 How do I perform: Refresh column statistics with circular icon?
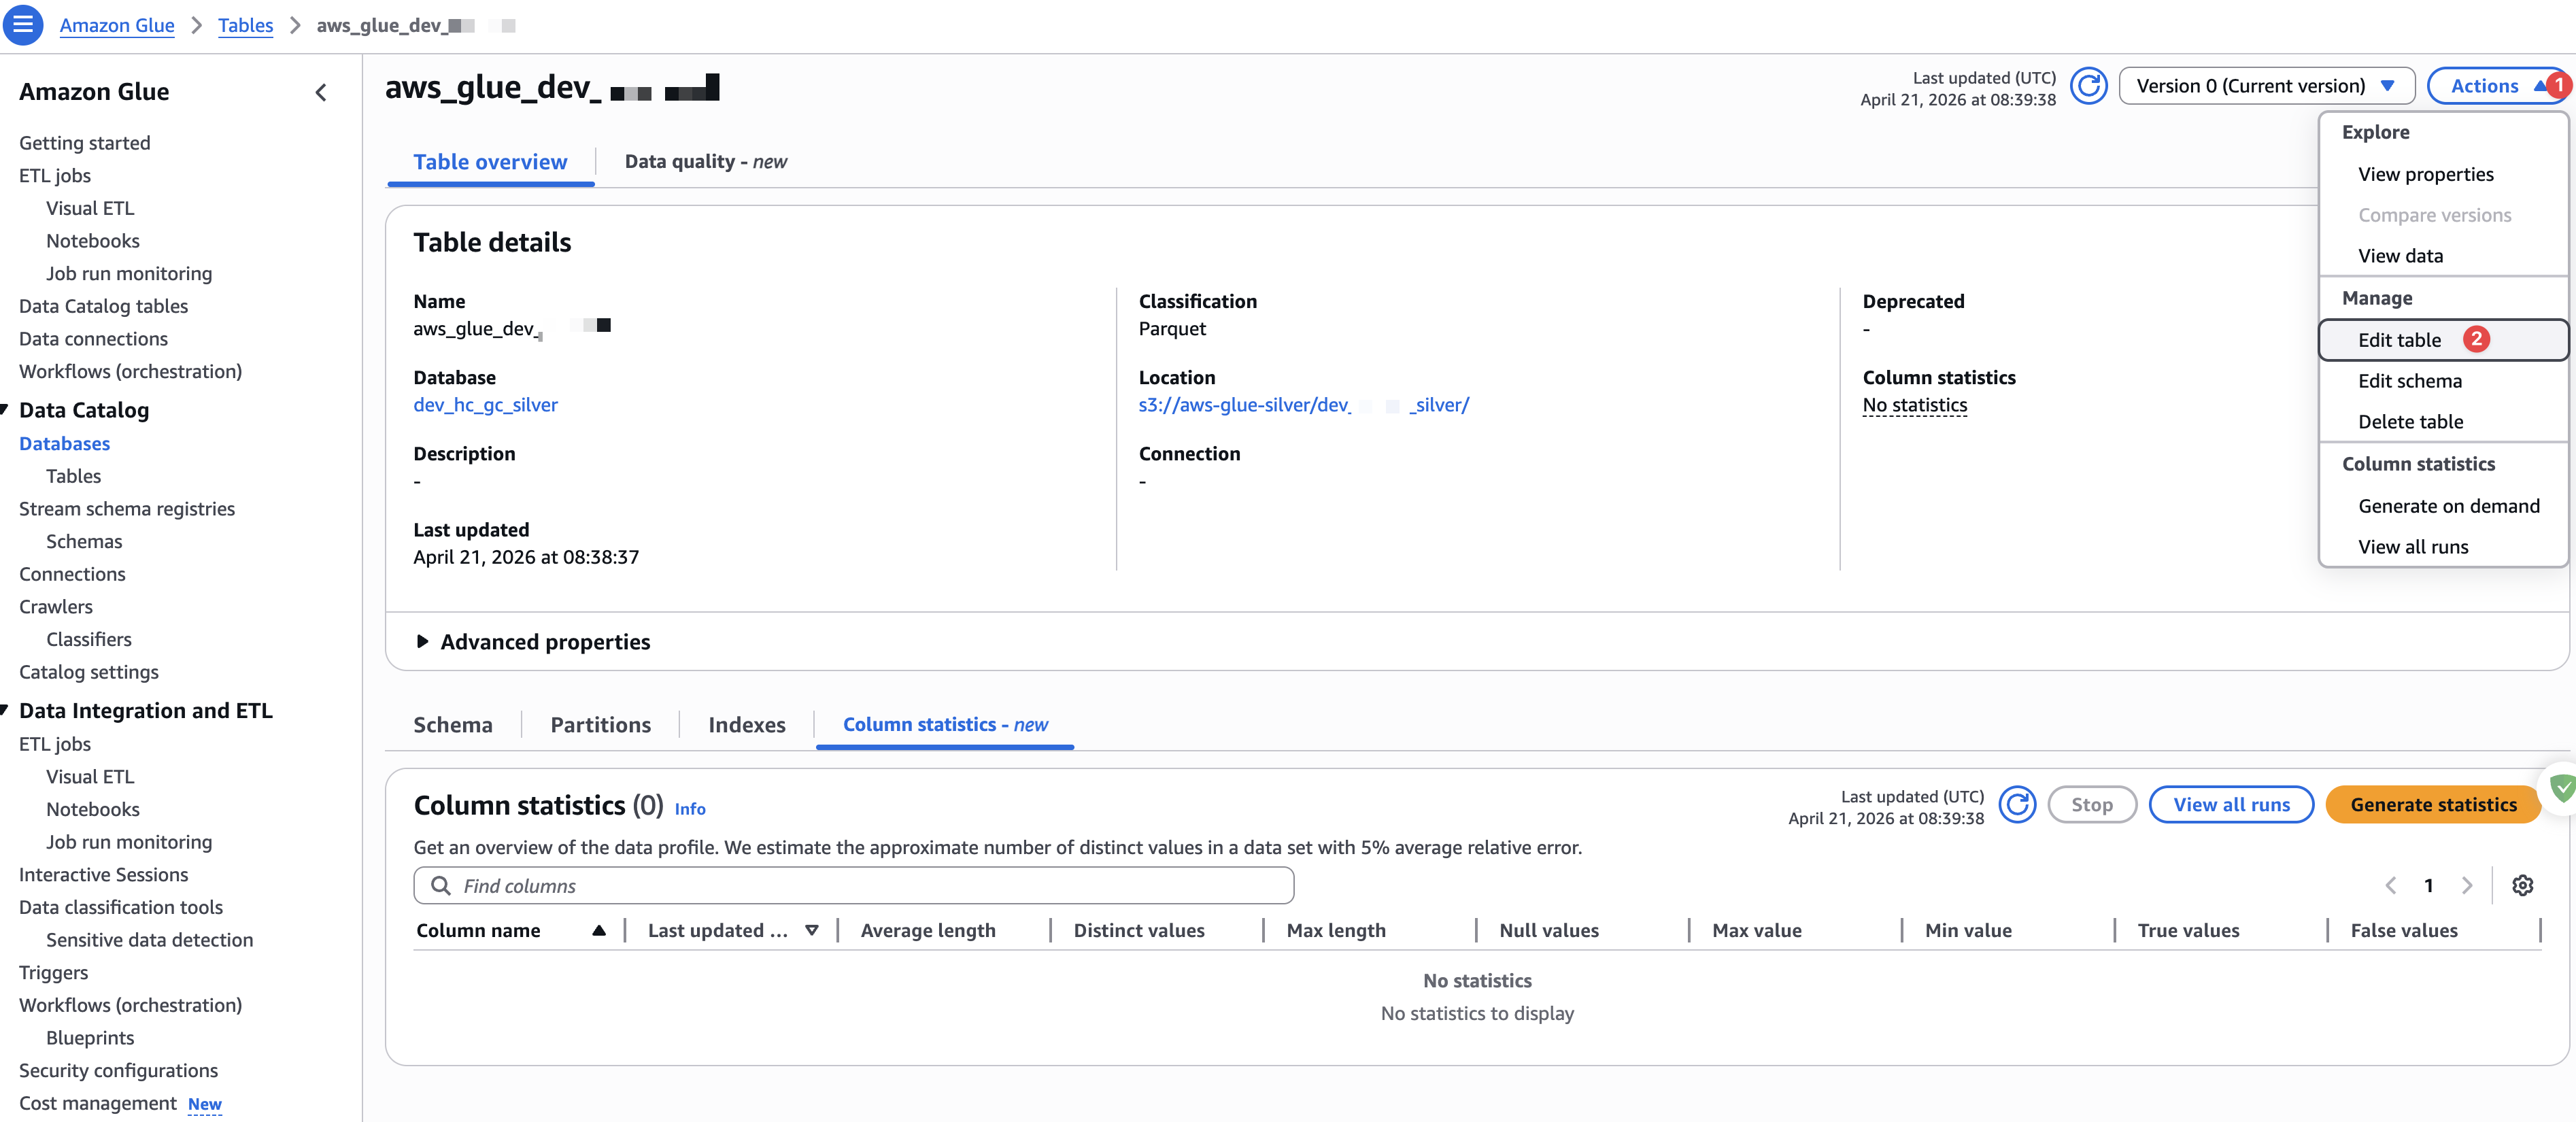pyautogui.click(x=2017, y=805)
